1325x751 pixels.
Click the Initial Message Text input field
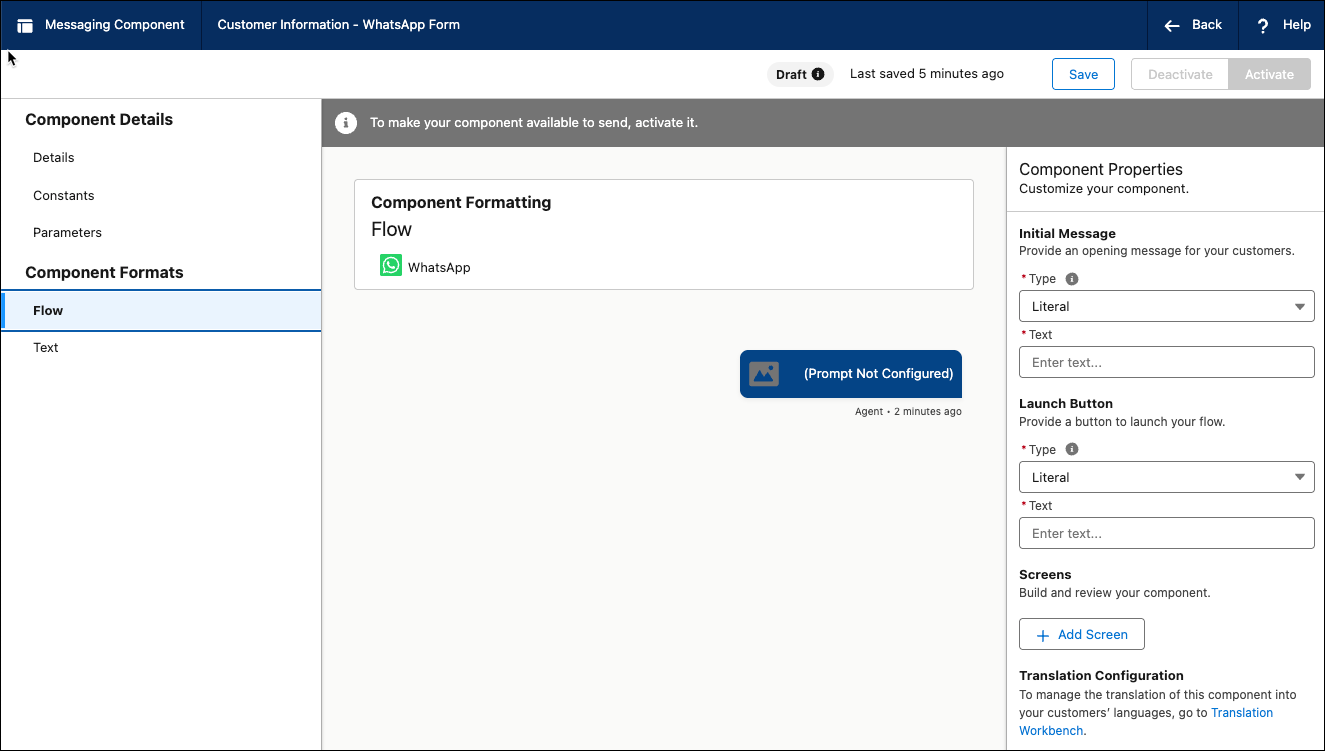pos(1166,362)
